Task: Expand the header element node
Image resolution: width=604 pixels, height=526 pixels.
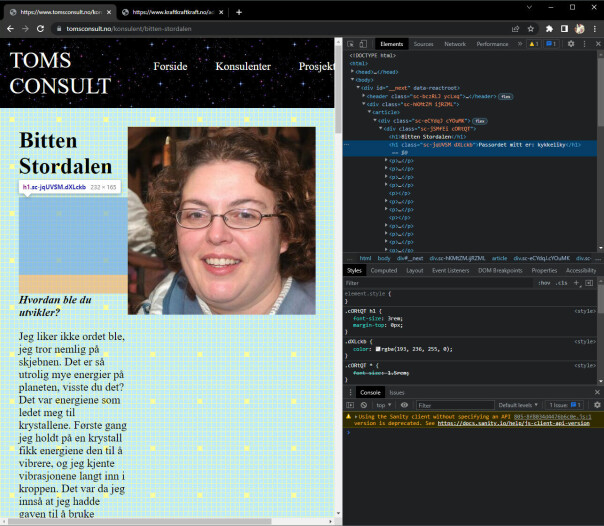Action: [x=364, y=96]
